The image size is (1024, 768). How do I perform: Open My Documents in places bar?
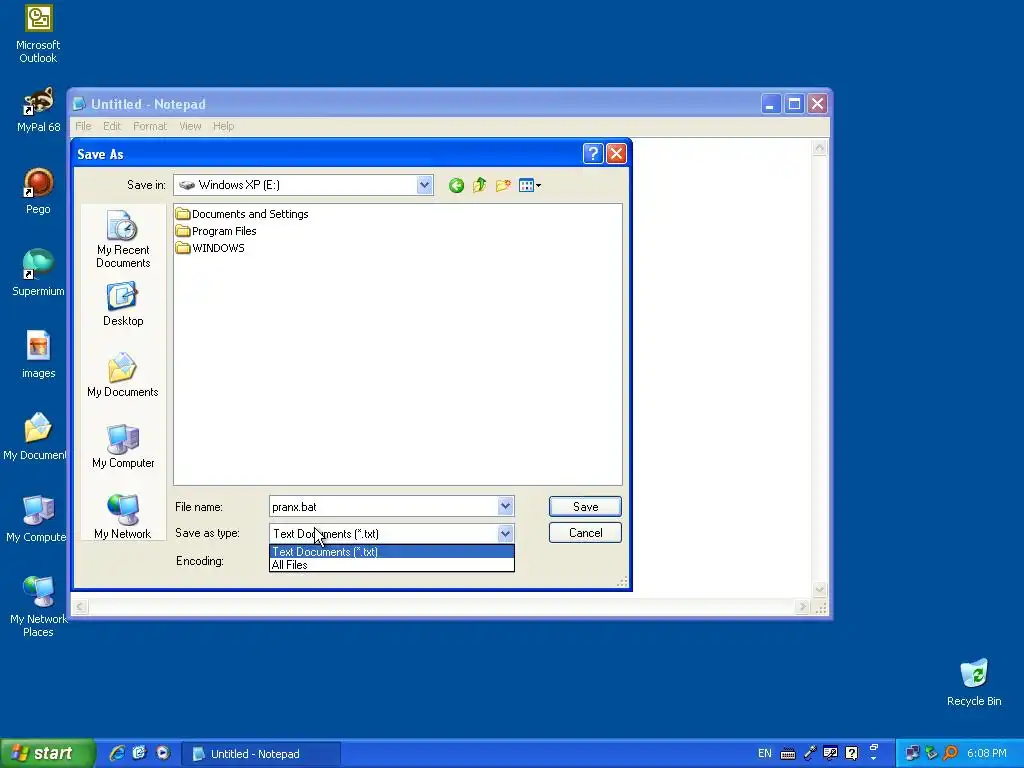[123, 375]
